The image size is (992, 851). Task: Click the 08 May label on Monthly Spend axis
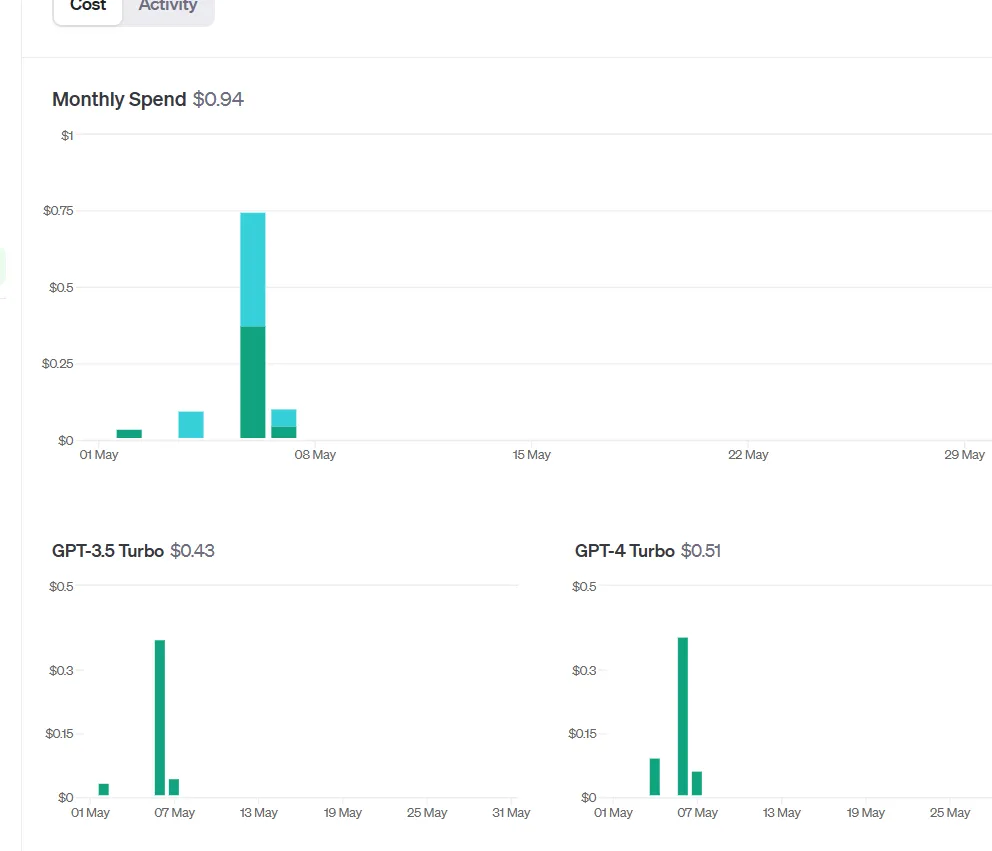[x=315, y=454]
